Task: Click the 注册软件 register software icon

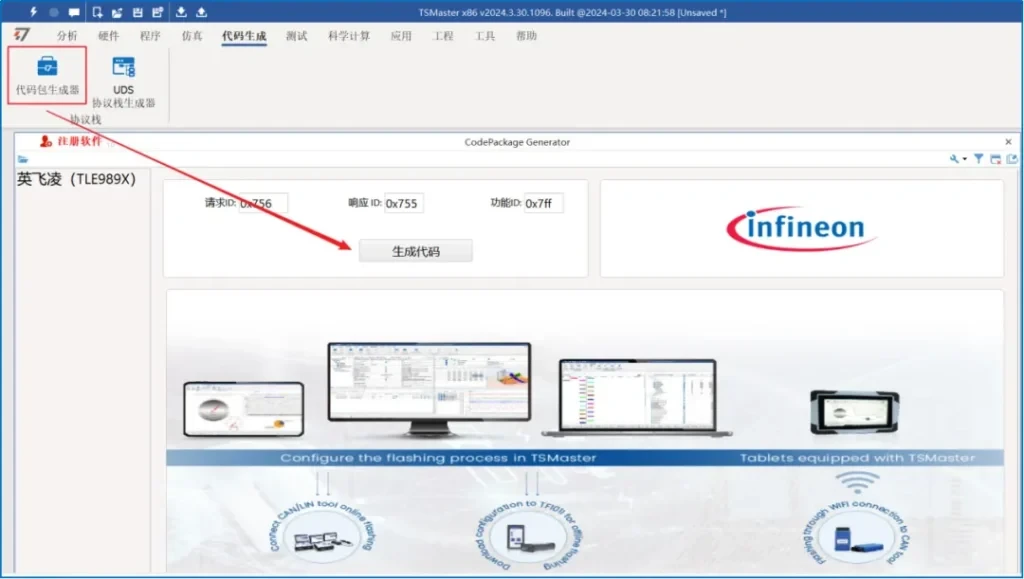Action: (x=44, y=142)
